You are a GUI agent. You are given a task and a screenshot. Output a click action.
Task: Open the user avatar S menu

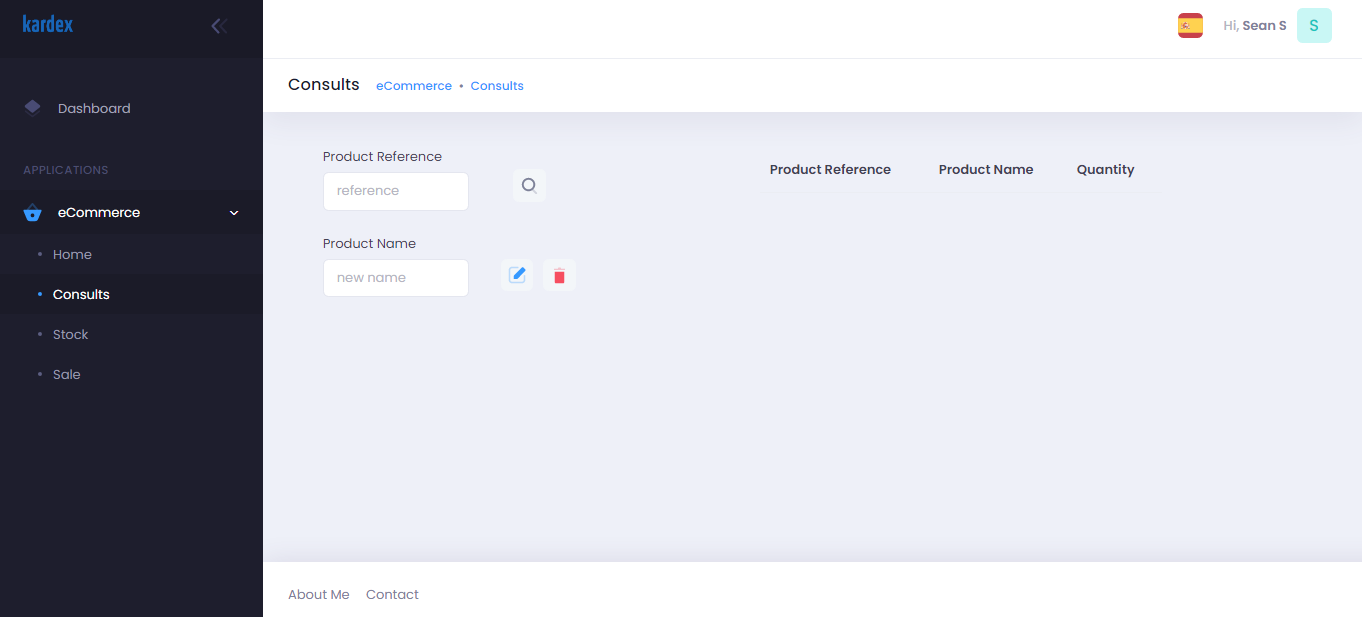[1314, 26]
